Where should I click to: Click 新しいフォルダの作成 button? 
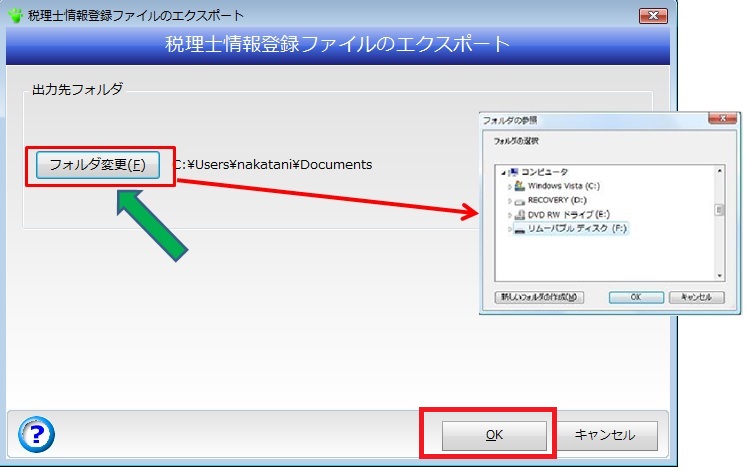coord(539,297)
